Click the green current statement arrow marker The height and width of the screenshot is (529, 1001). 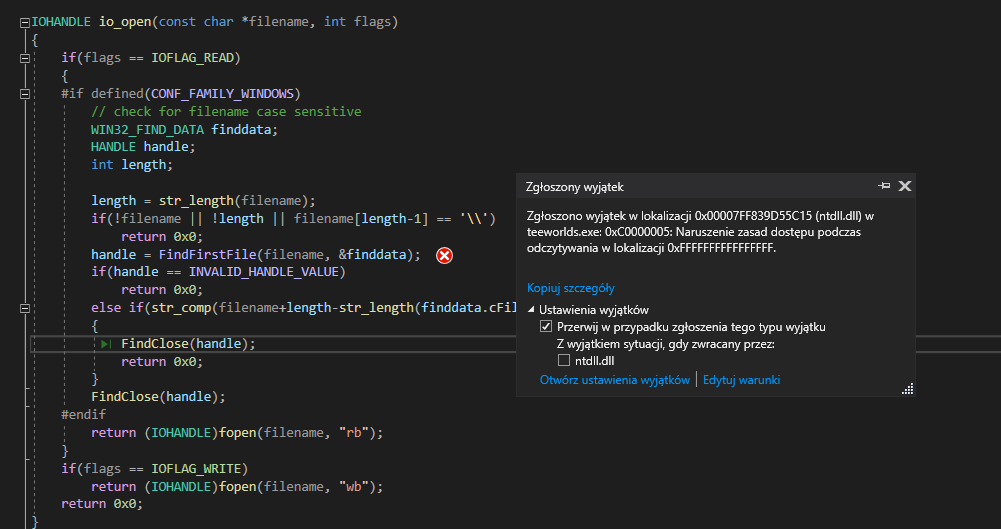point(106,344)
